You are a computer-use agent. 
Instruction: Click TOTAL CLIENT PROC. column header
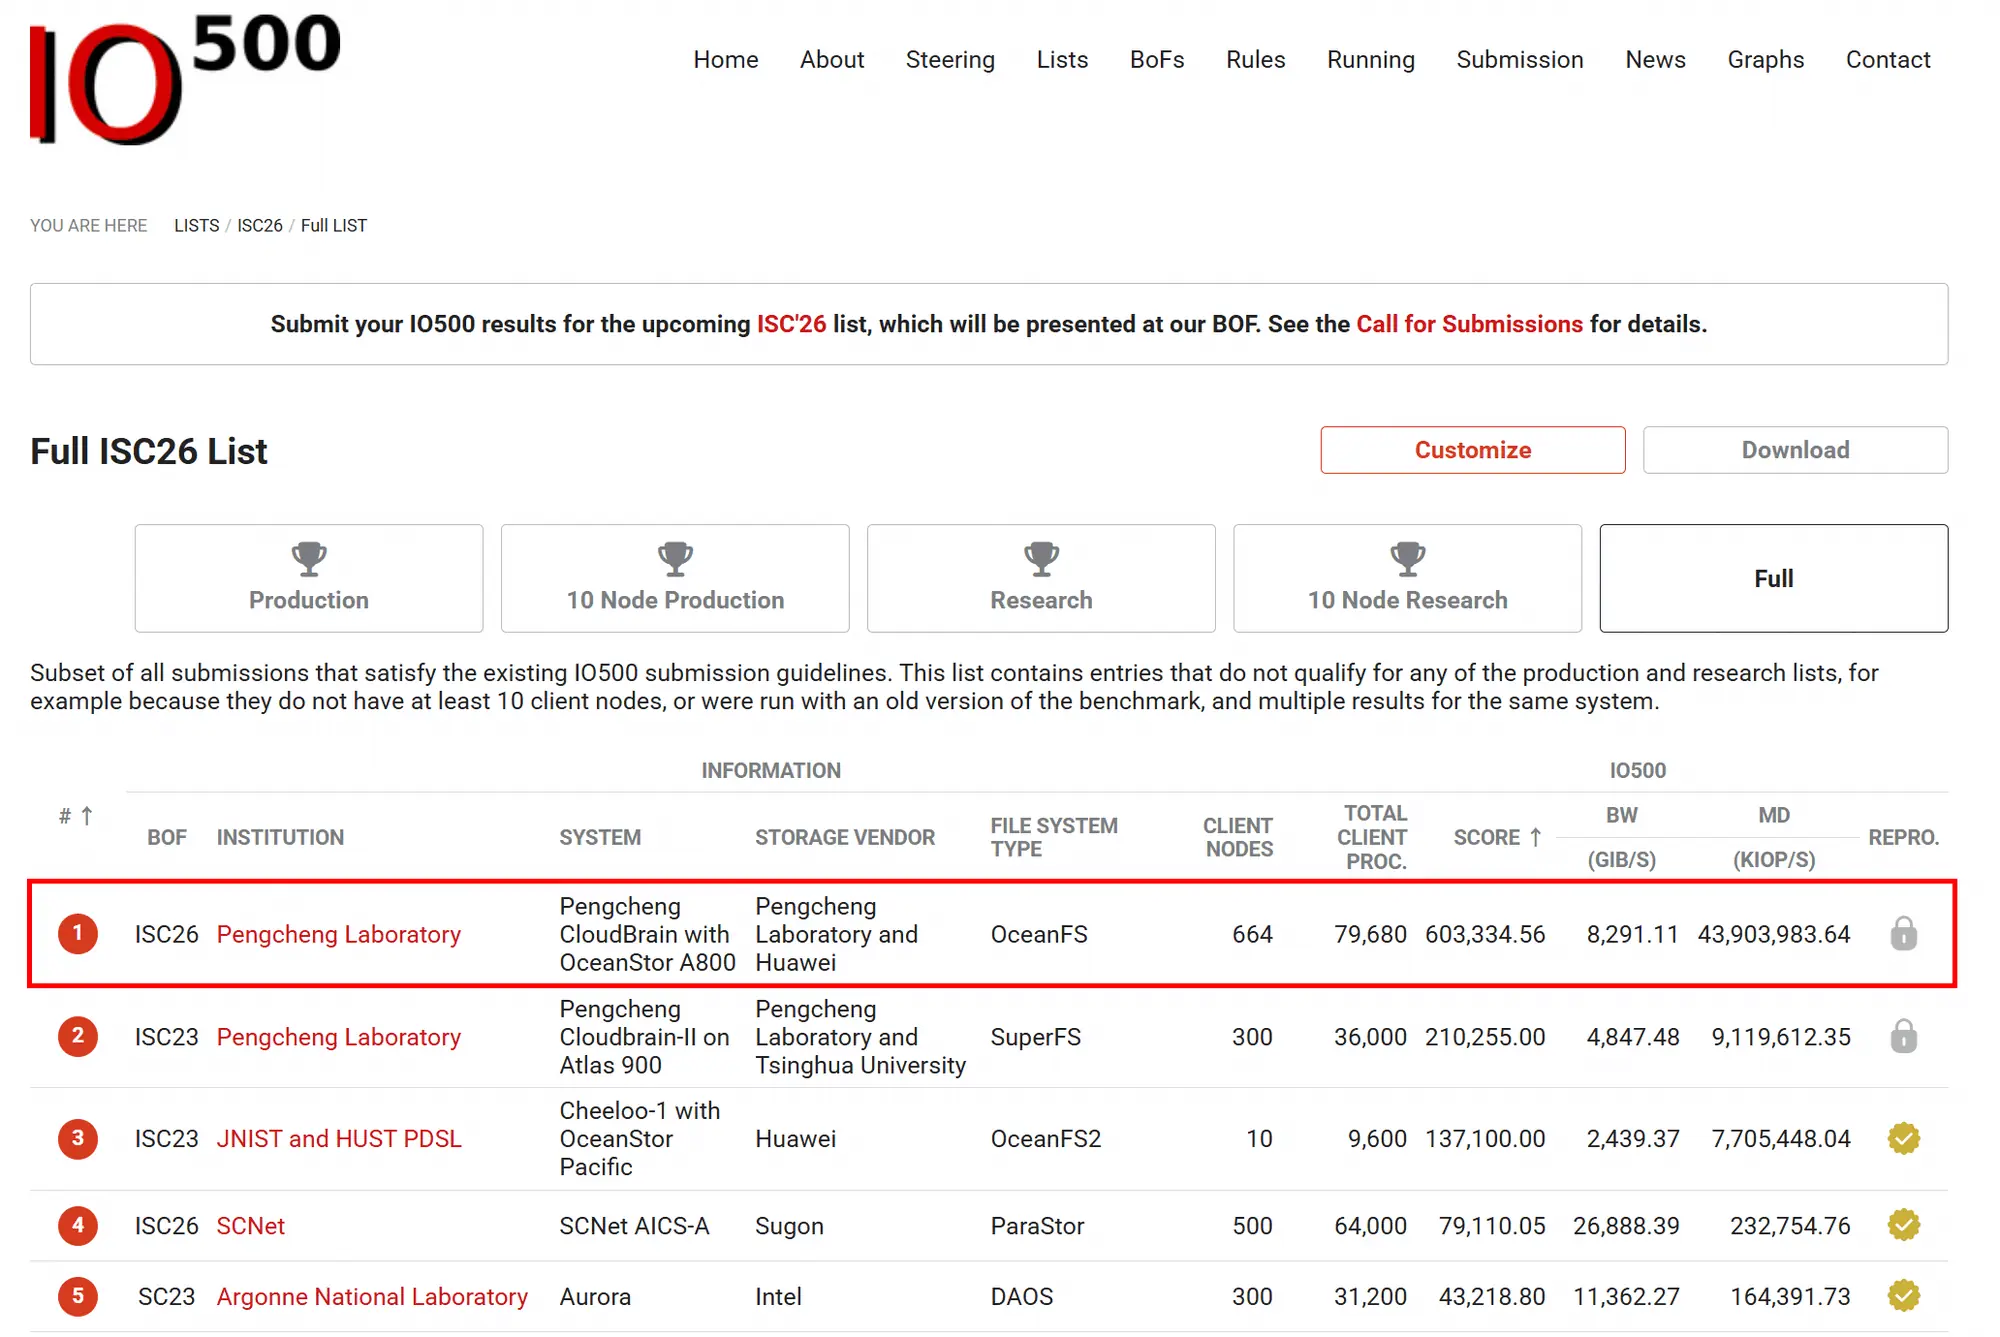pyautogui.click(x=1372, y=837)
